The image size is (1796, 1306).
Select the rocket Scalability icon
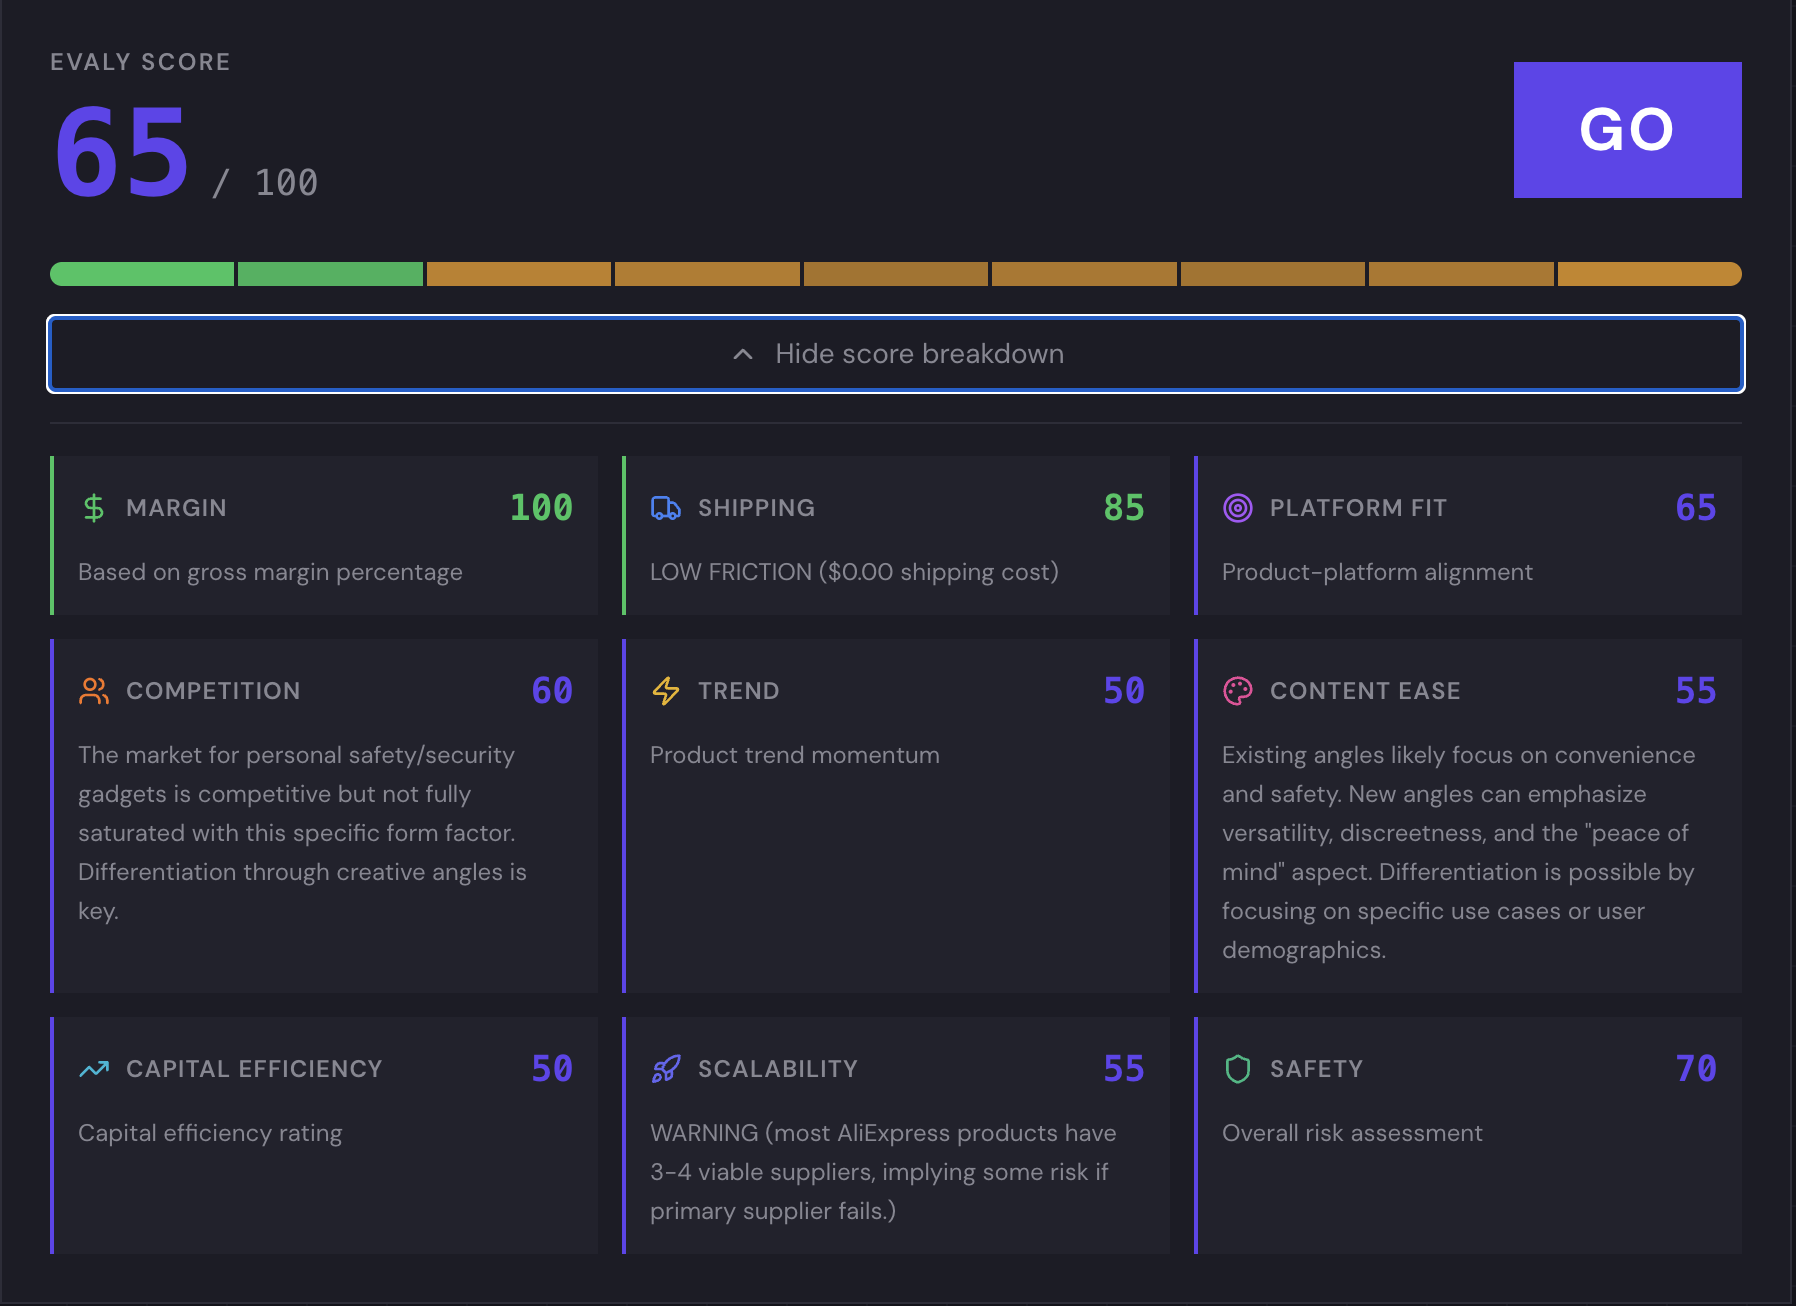coord(665,1068)
